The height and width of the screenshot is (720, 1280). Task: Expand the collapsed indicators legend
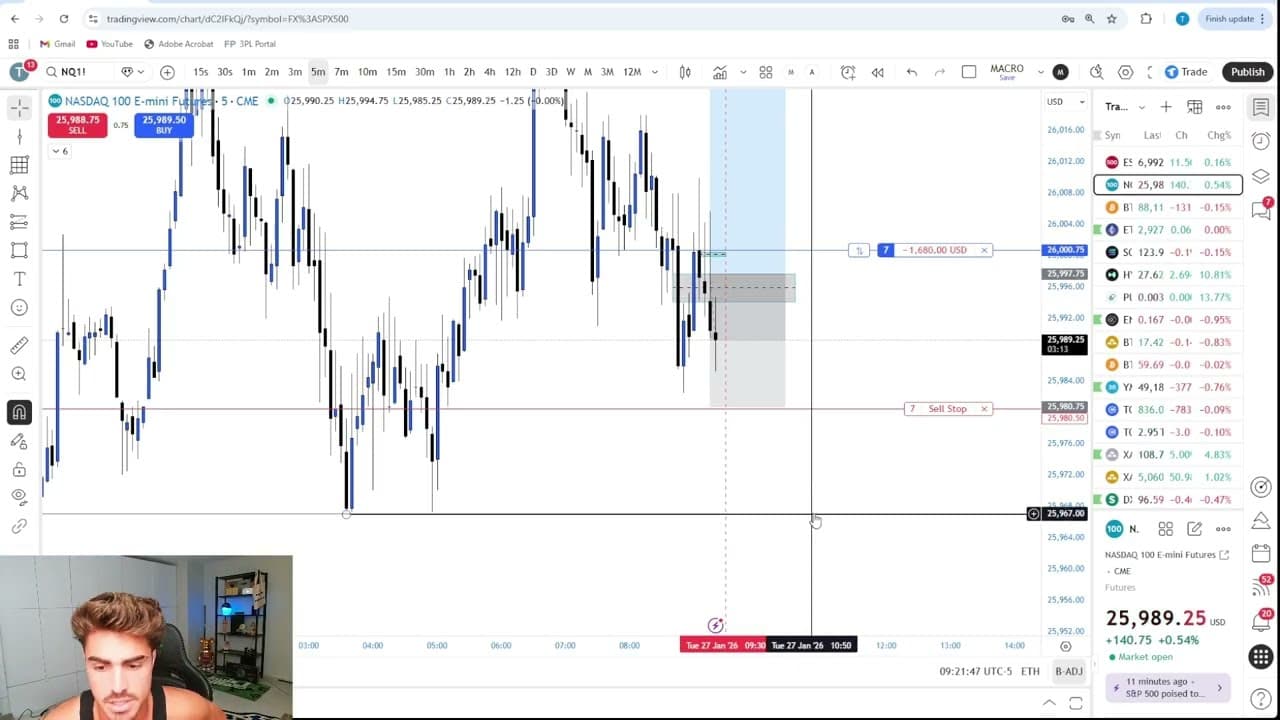click(x=59, y=151)
